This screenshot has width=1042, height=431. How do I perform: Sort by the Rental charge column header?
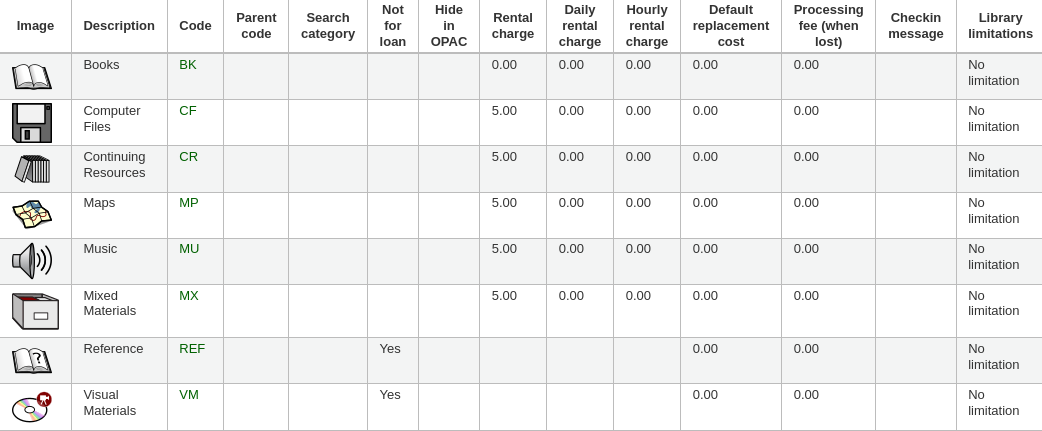pos(512,26)
